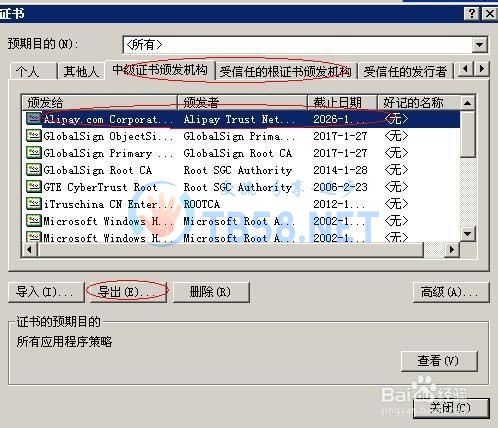
Task: Click the 导入(I)... button
Action: click(x=46, y=292)
